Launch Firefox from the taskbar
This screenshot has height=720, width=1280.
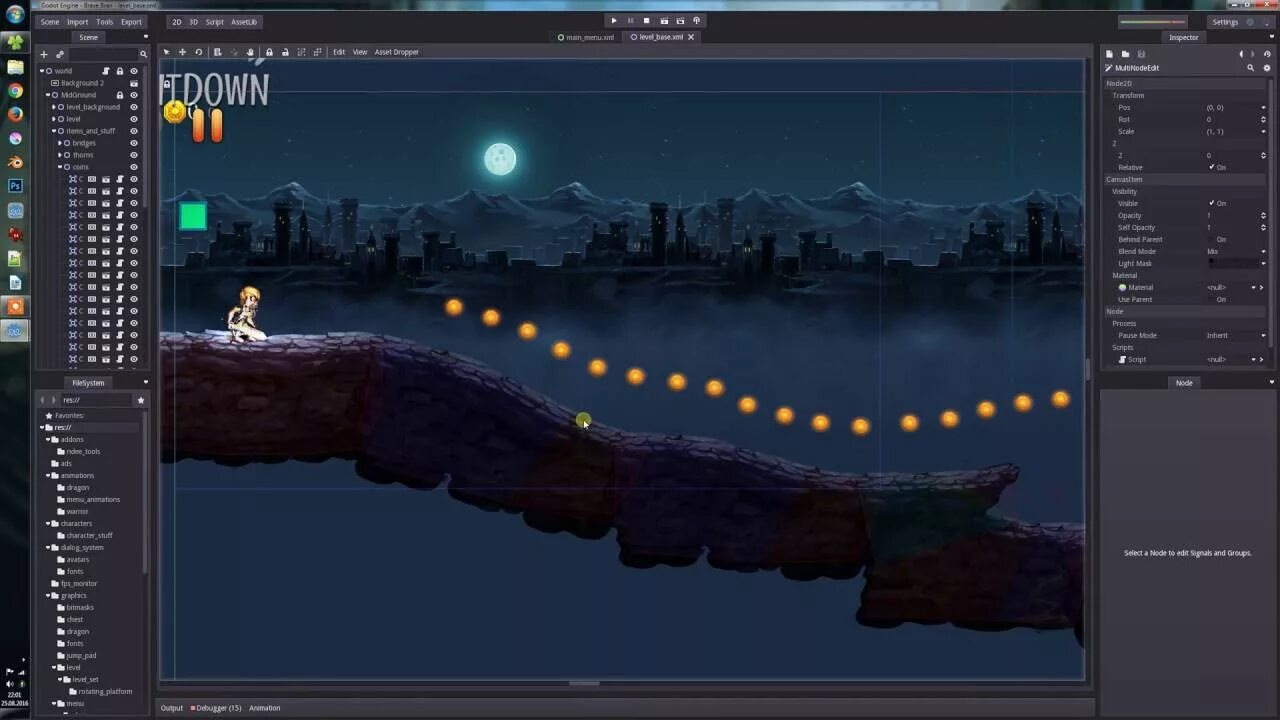point(15,114)
